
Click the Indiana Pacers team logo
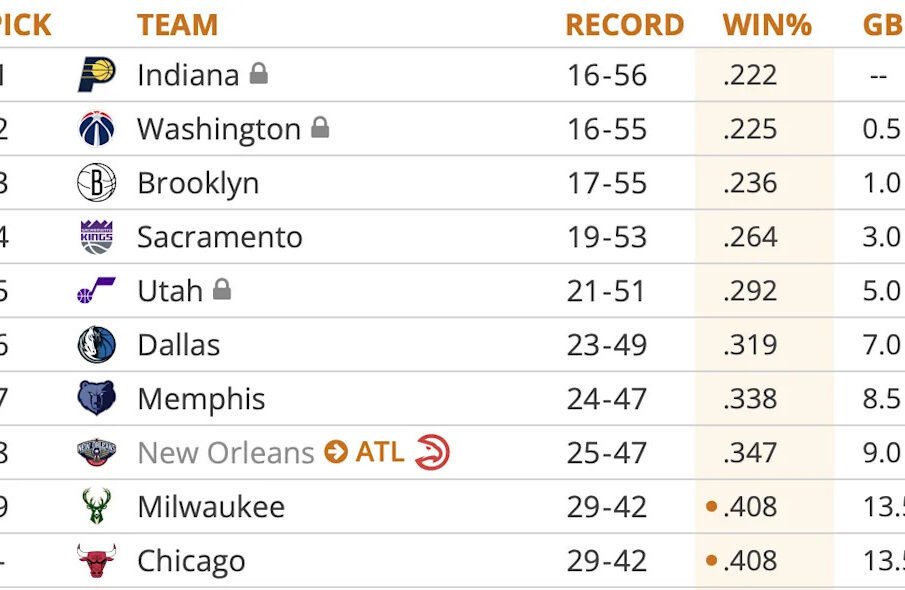[97, 75]
